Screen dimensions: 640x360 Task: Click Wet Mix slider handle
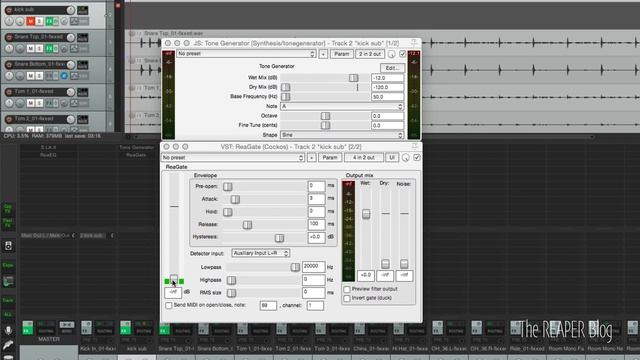click(353, 78)
